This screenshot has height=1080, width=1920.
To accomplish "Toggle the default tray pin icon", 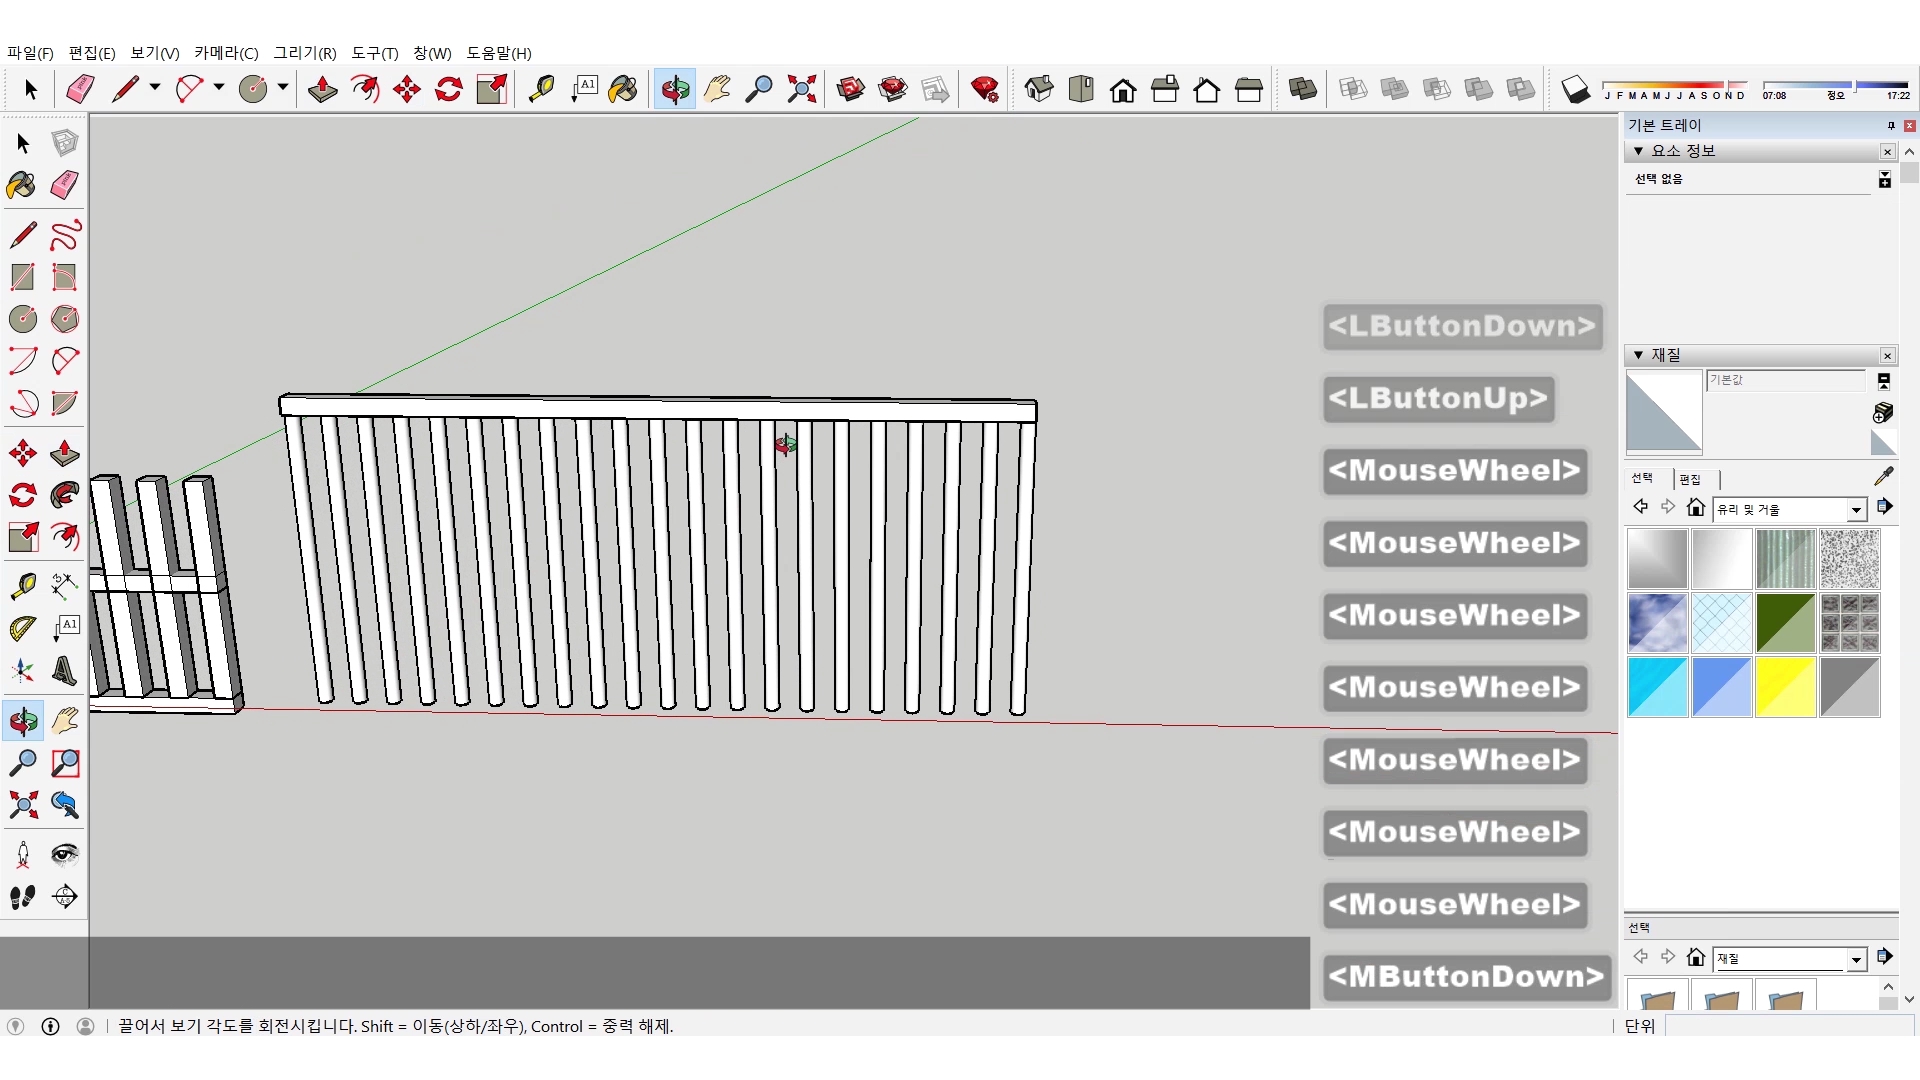I will point(1890,126).
